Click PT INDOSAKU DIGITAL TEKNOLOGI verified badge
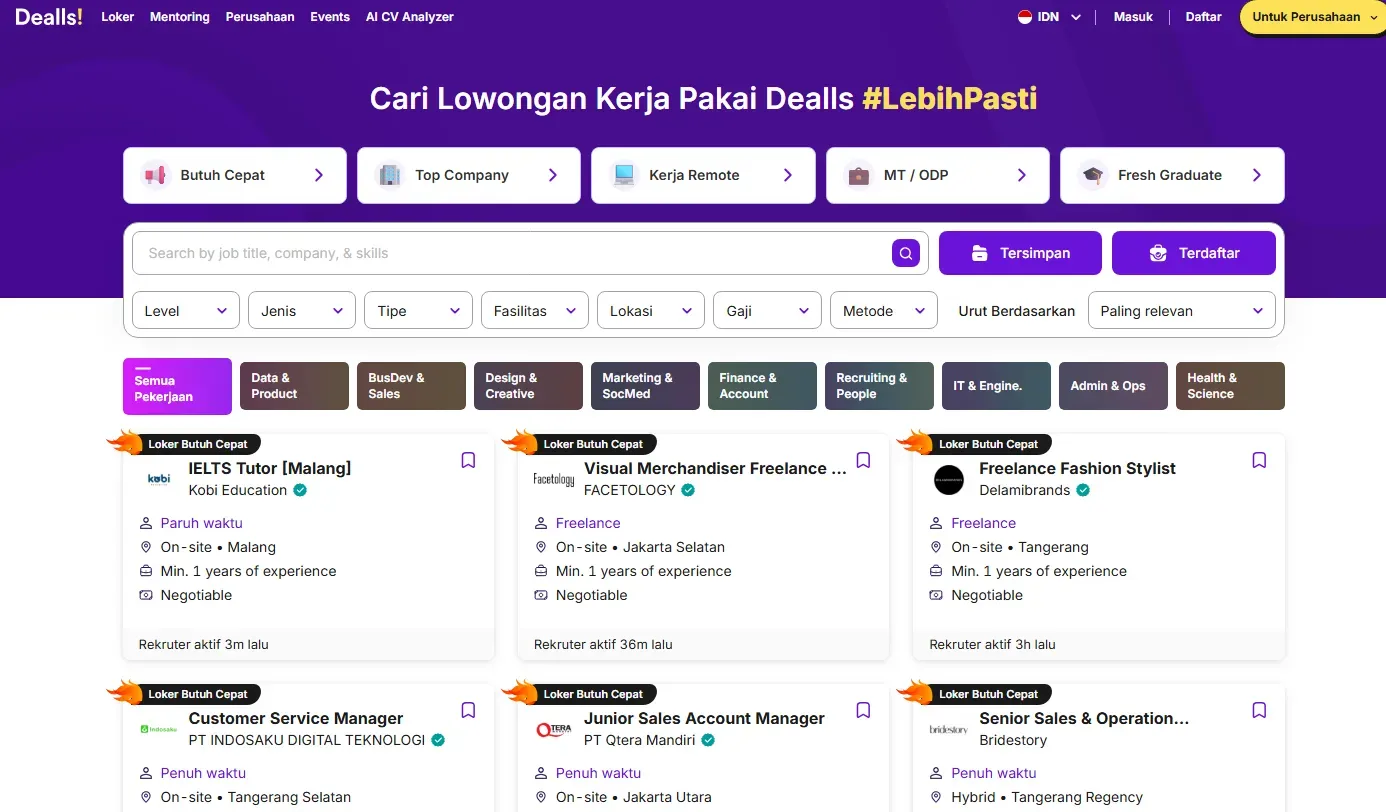This screenshot has width=1386, height=812. point(438,740)
